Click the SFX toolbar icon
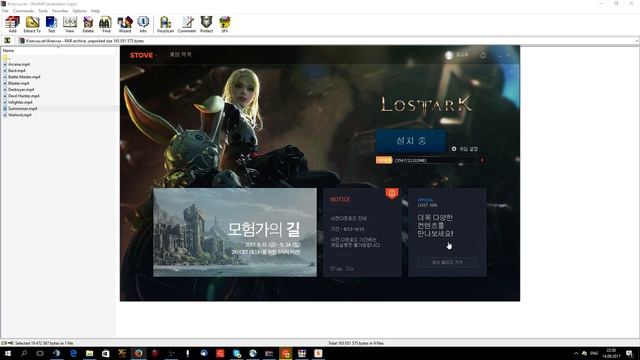The height and width of the screenshot is (360, 640). [x=224, y=24]
